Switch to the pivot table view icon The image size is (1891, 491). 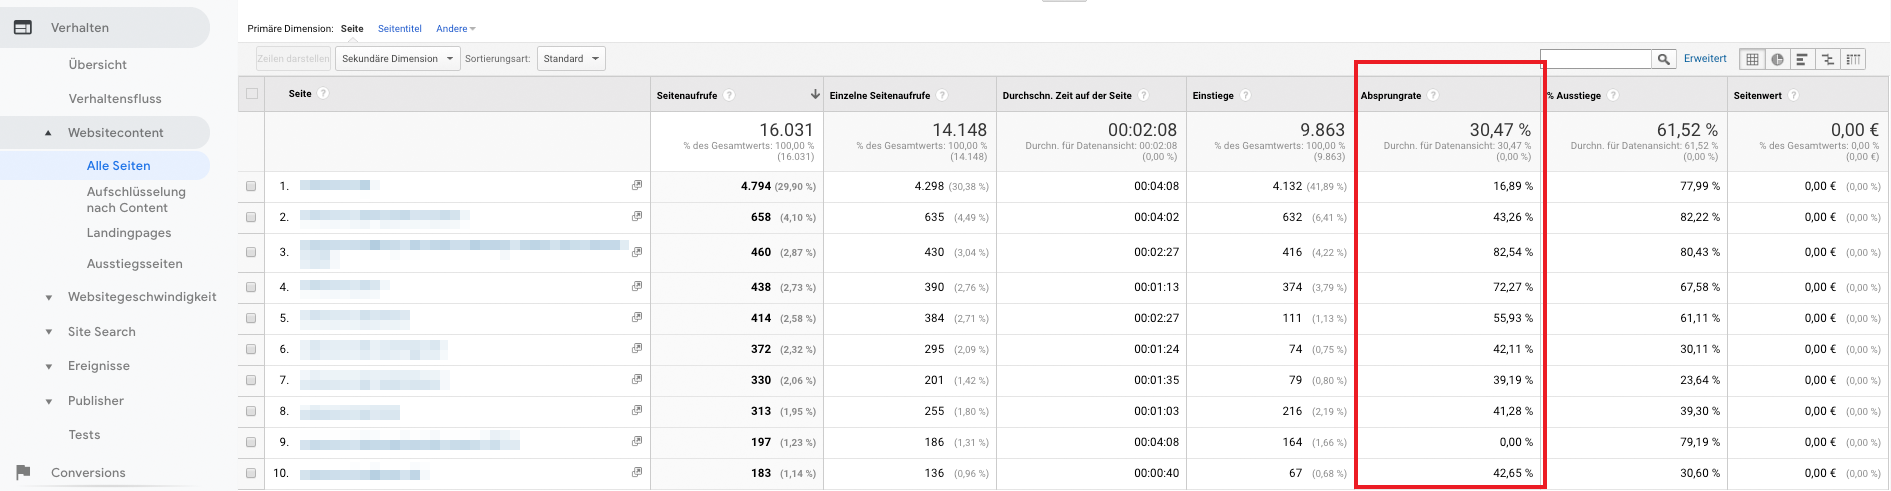pos(1853,59)
